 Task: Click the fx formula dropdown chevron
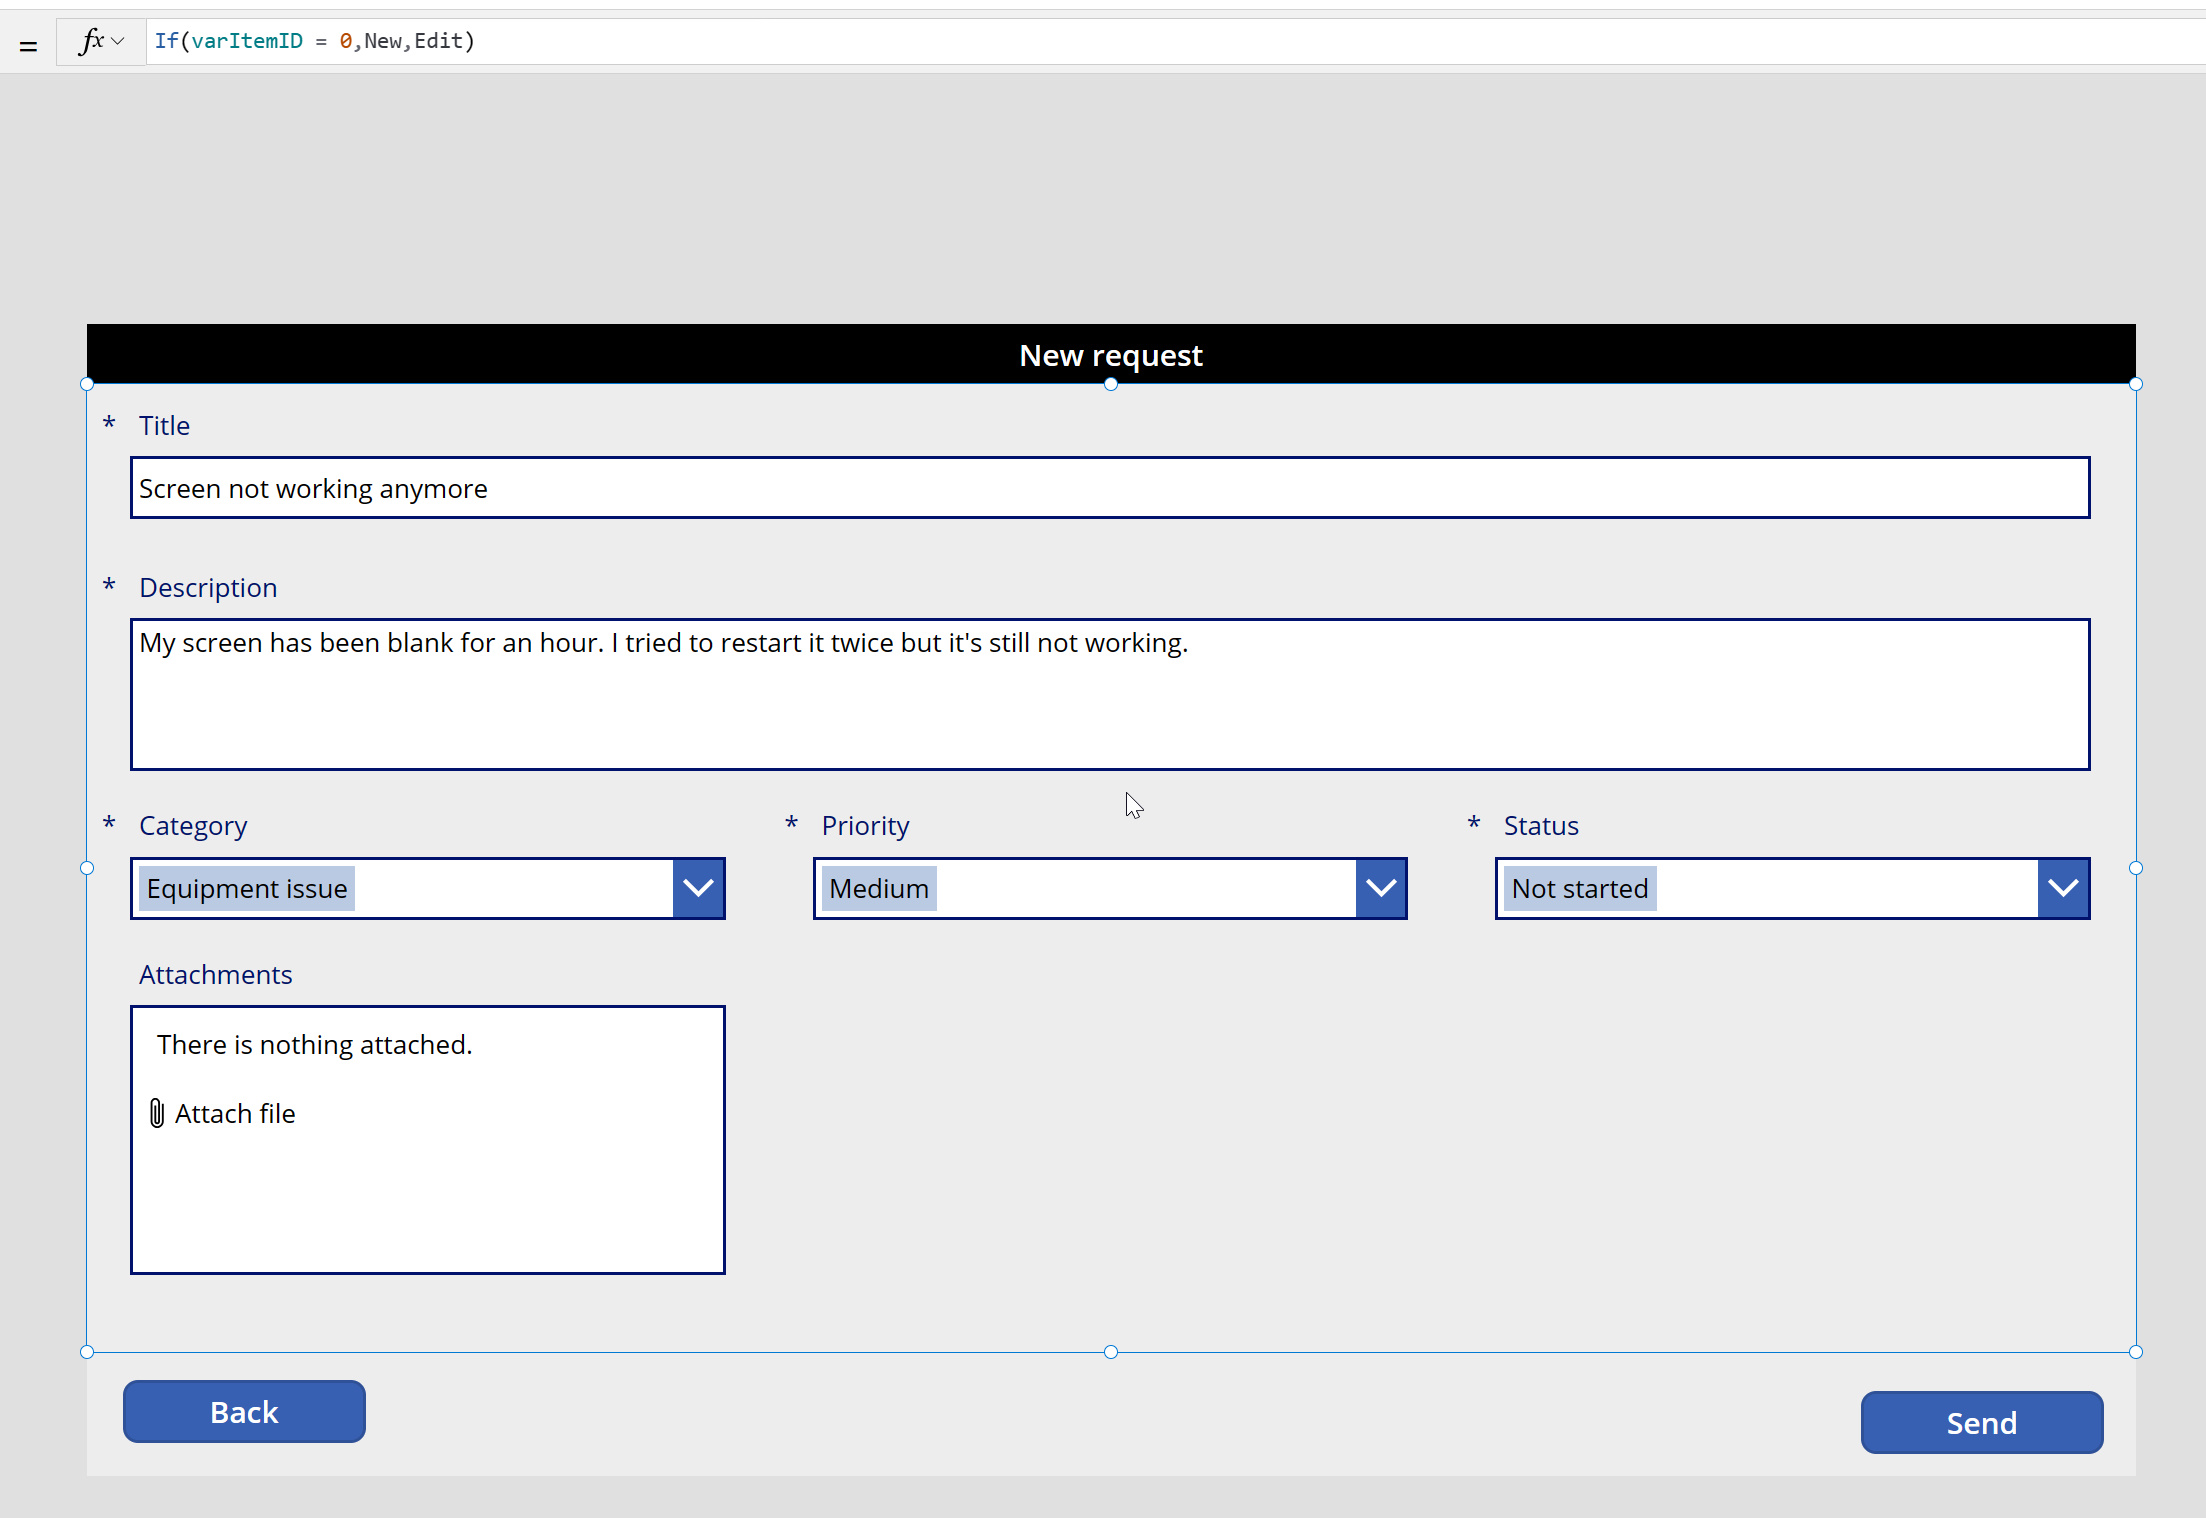coord(118,41)
